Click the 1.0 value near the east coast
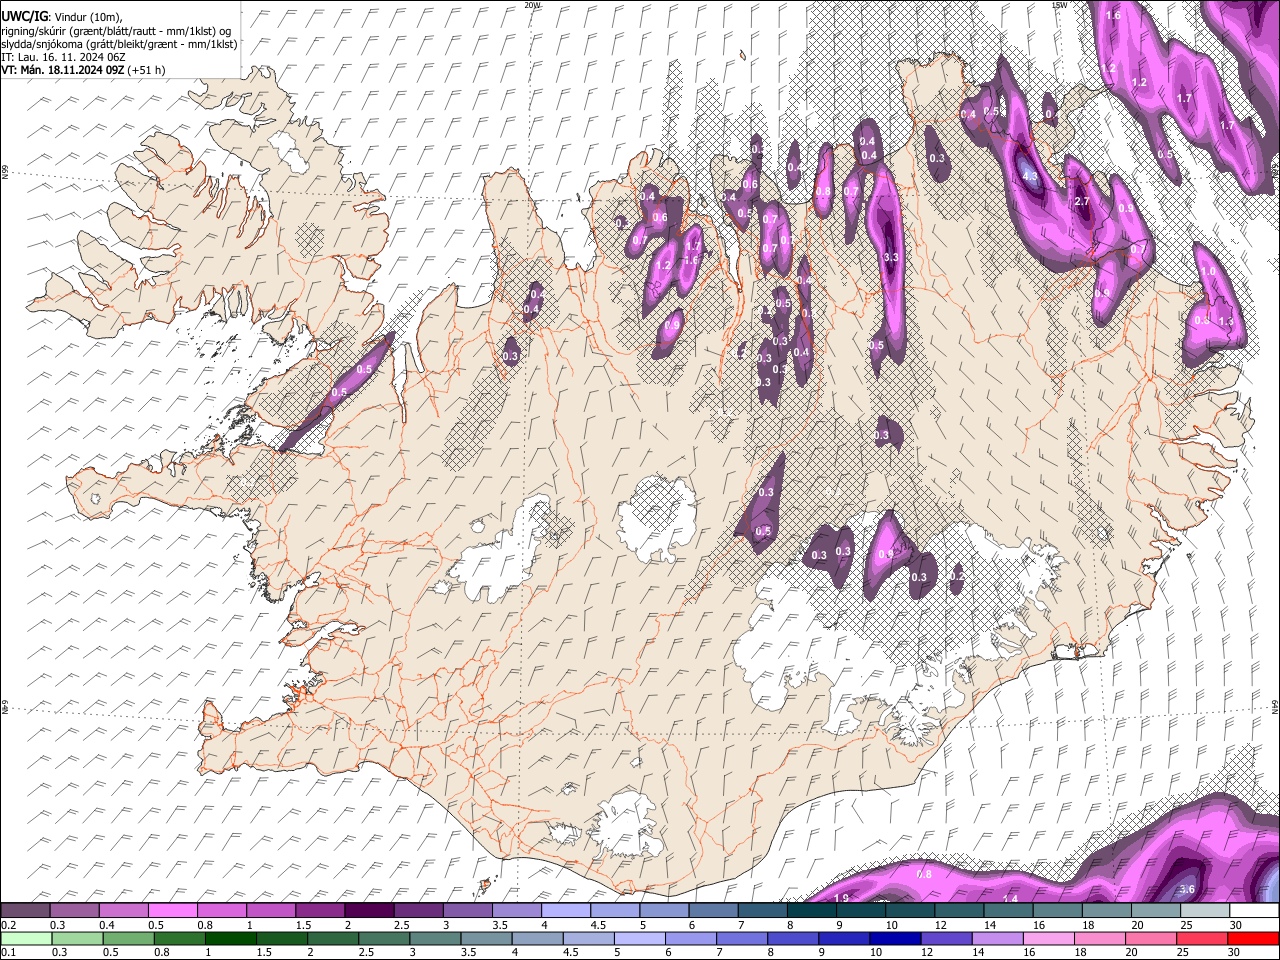This screenshot has height=960, width=1280. (1207, 271)
